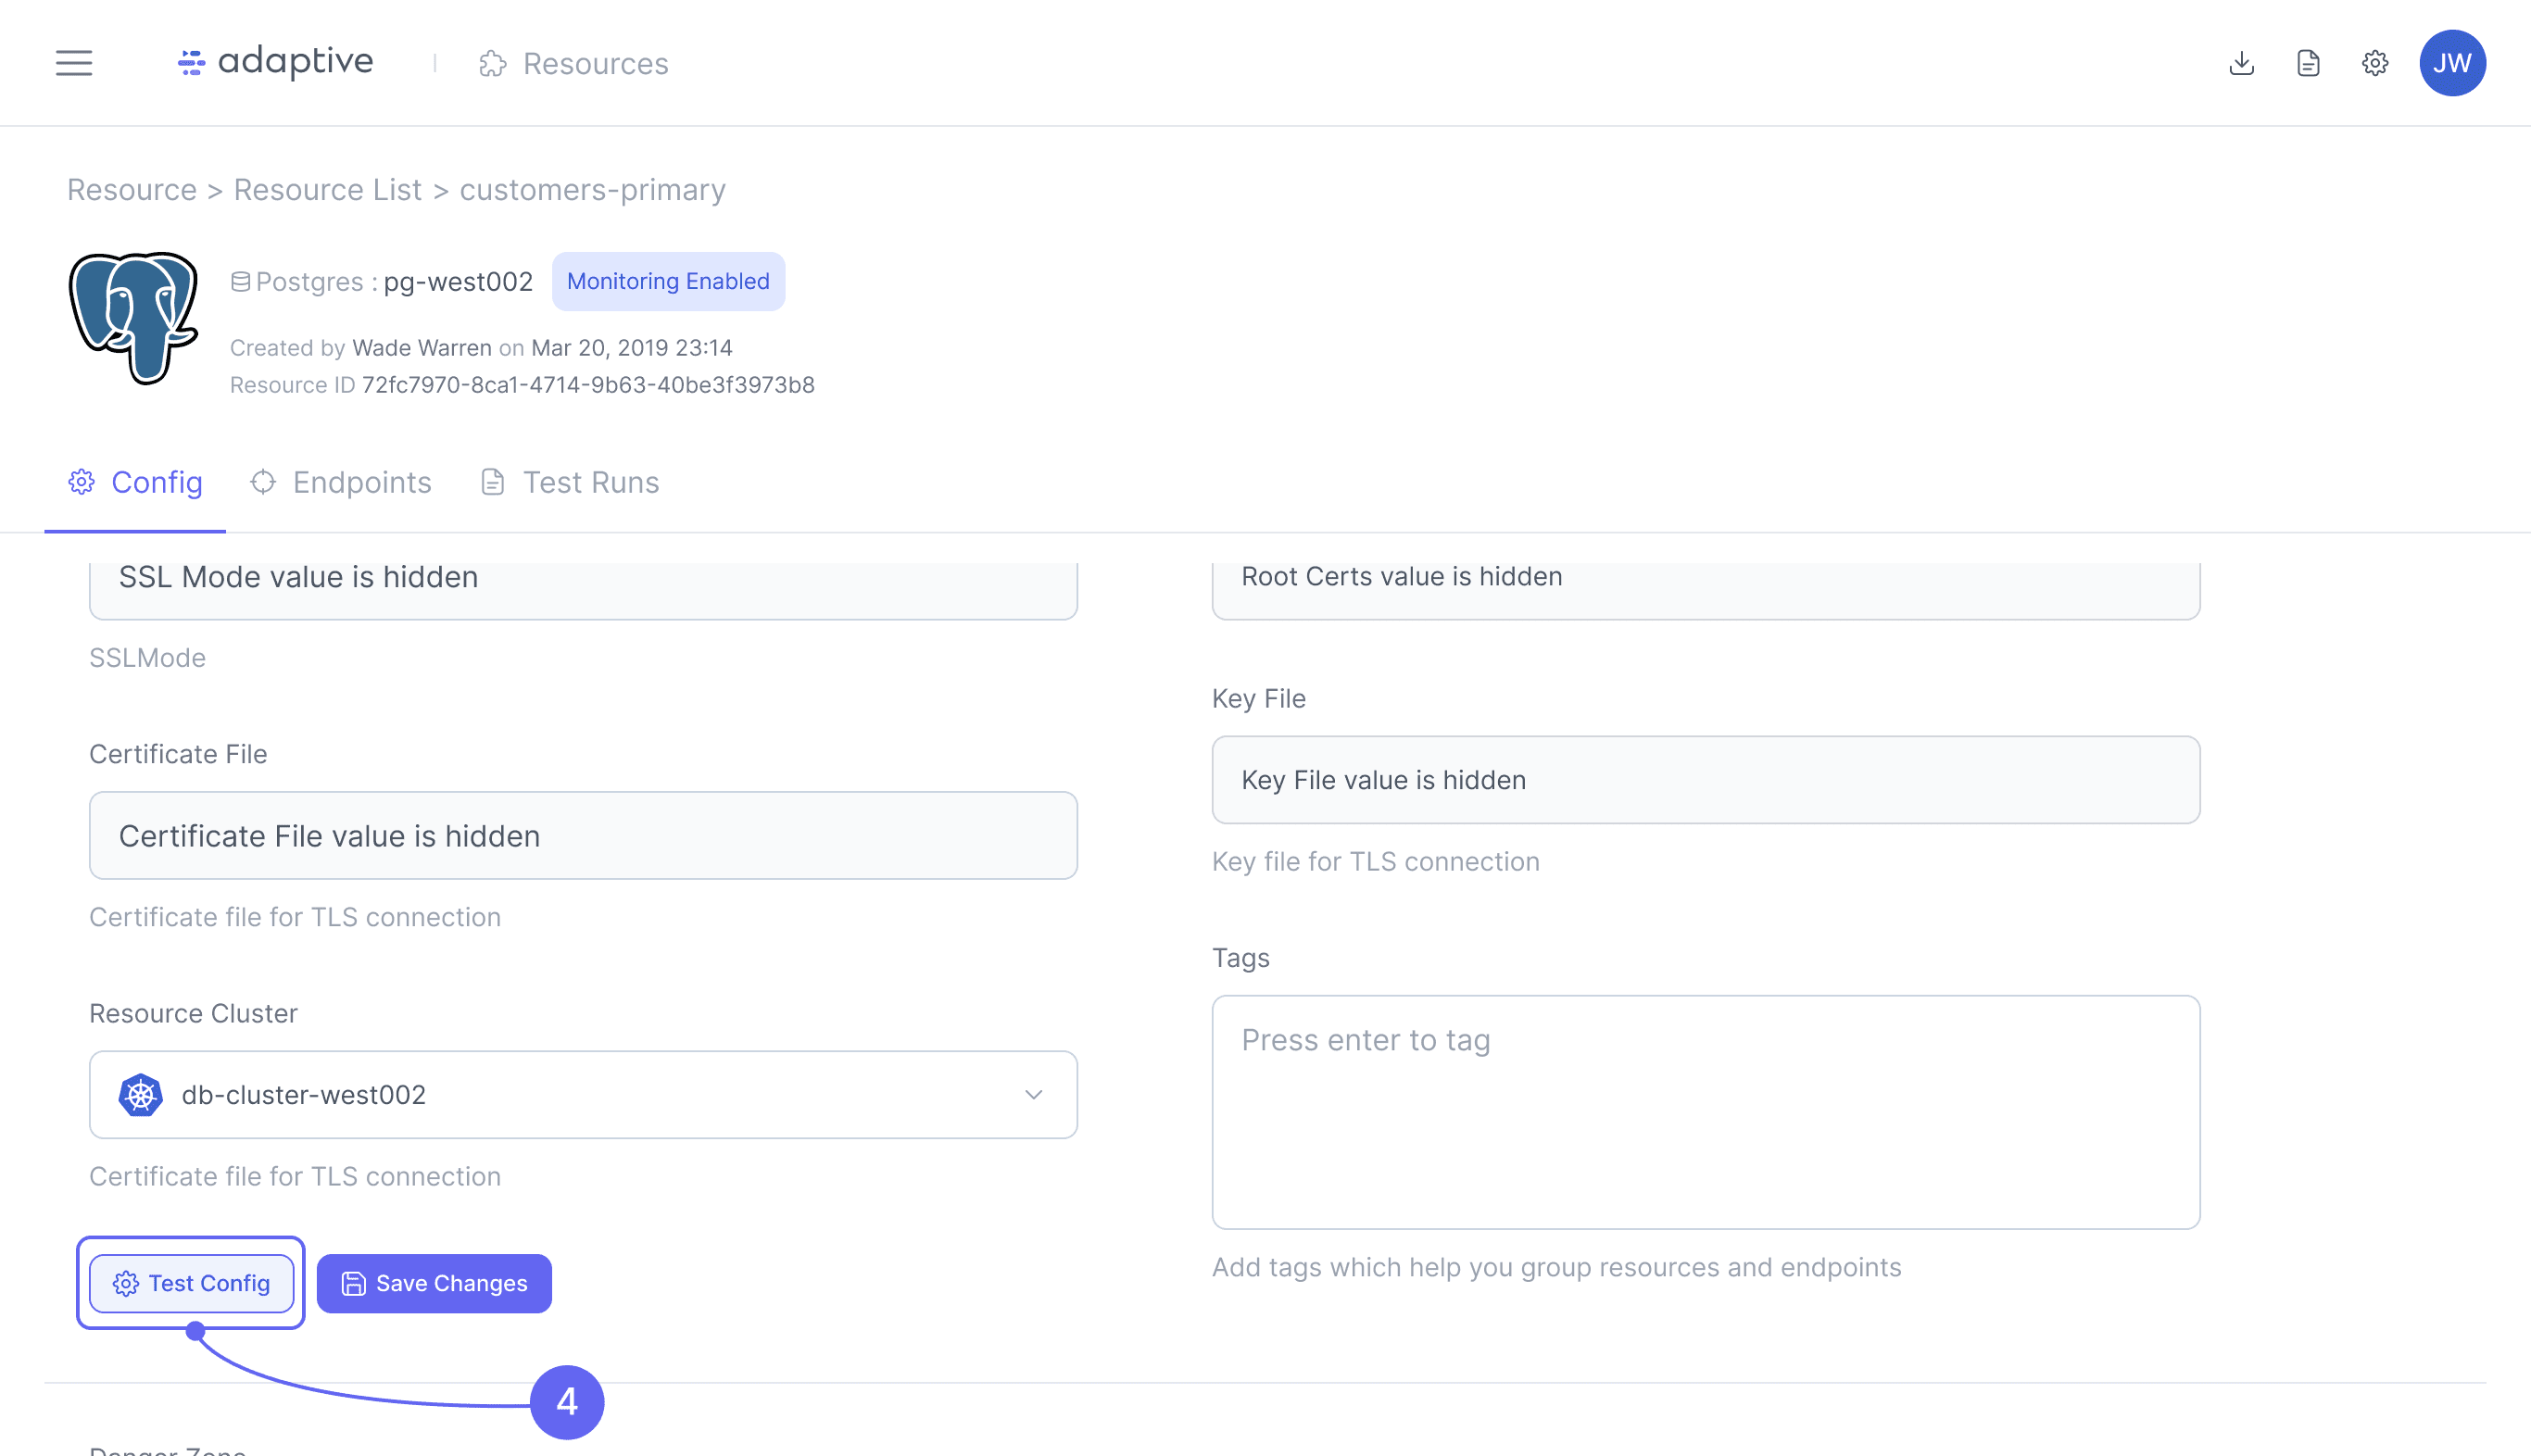Open the hamburger navigation menu

pyautogui.click(x=74, y=63)
